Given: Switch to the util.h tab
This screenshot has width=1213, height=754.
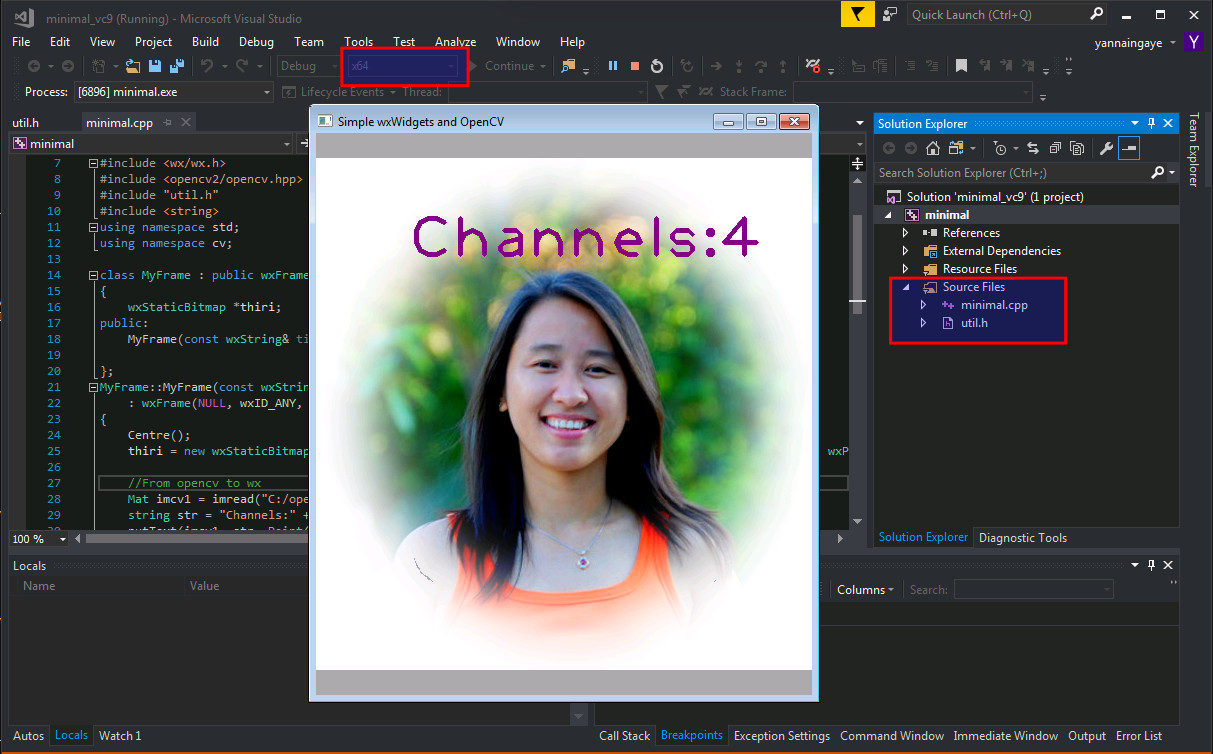Looking at the screenshot, I should [x=25, y=122].
